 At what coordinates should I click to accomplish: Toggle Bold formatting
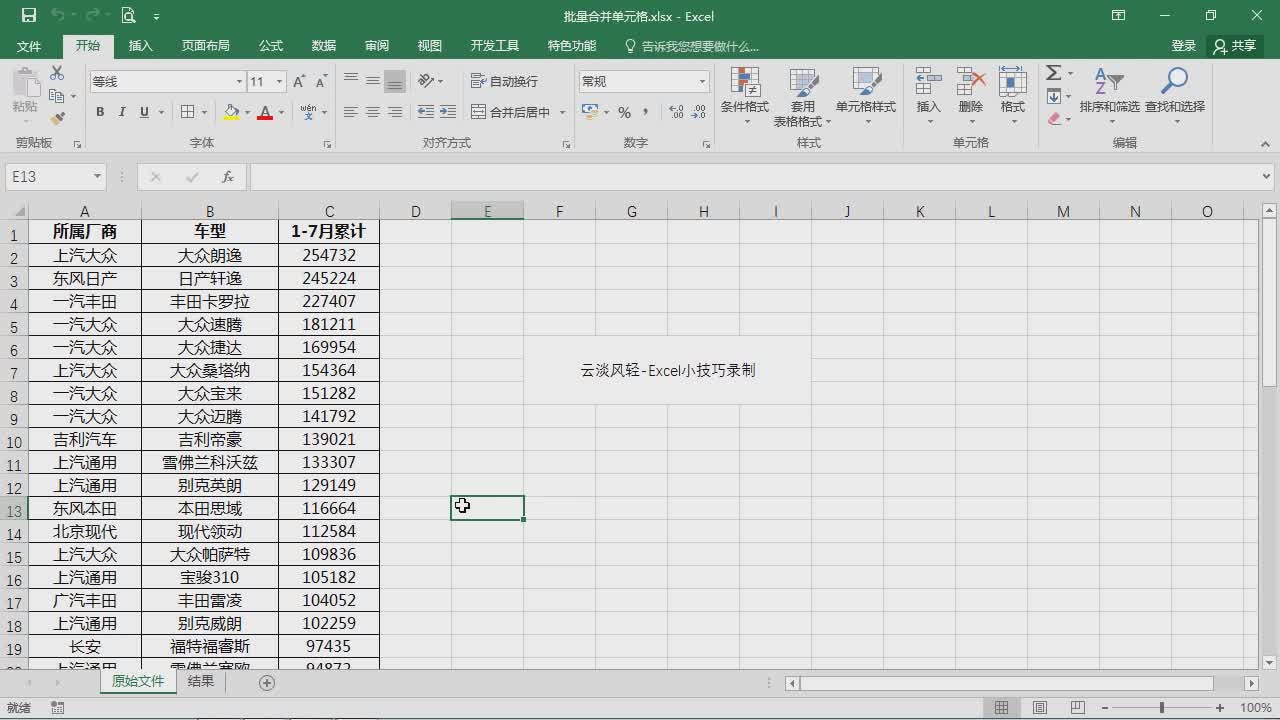tap(100, 112)
